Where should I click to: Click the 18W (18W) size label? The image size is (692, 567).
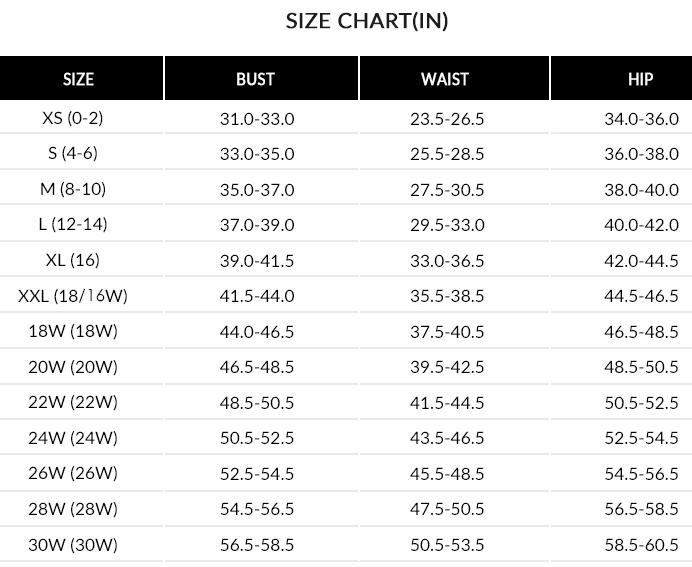(73, 331)
